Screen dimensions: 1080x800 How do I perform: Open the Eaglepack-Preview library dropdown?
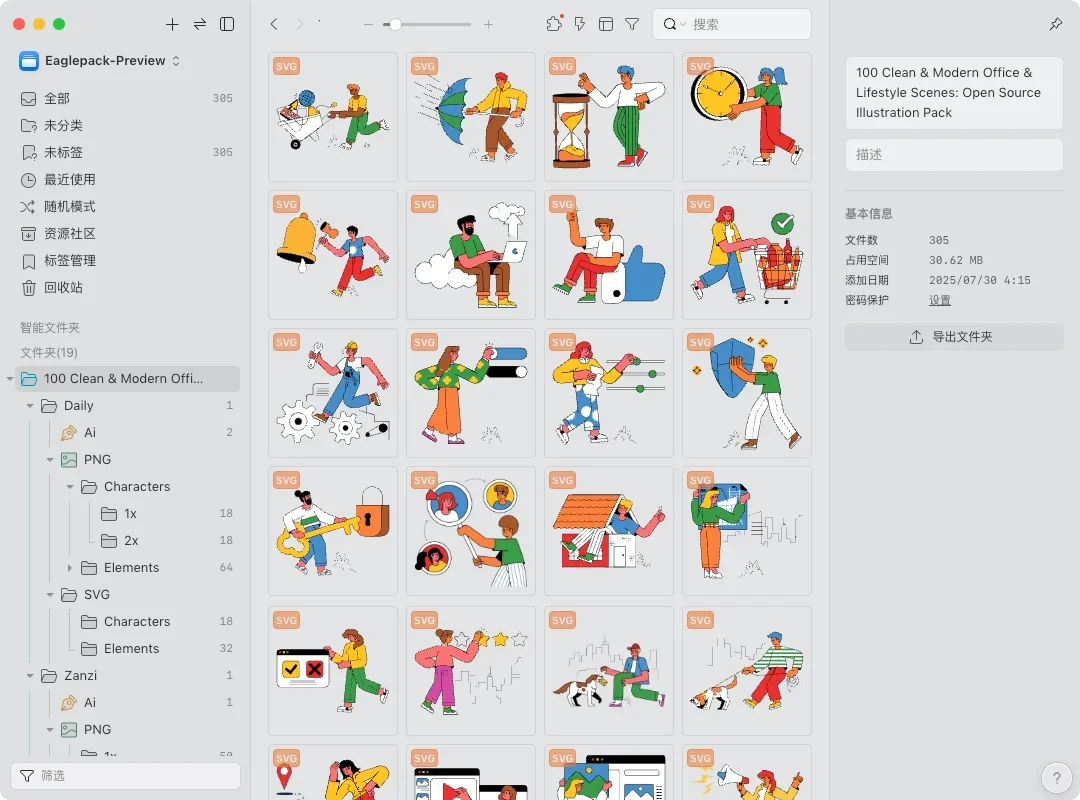tap(100, 61)
